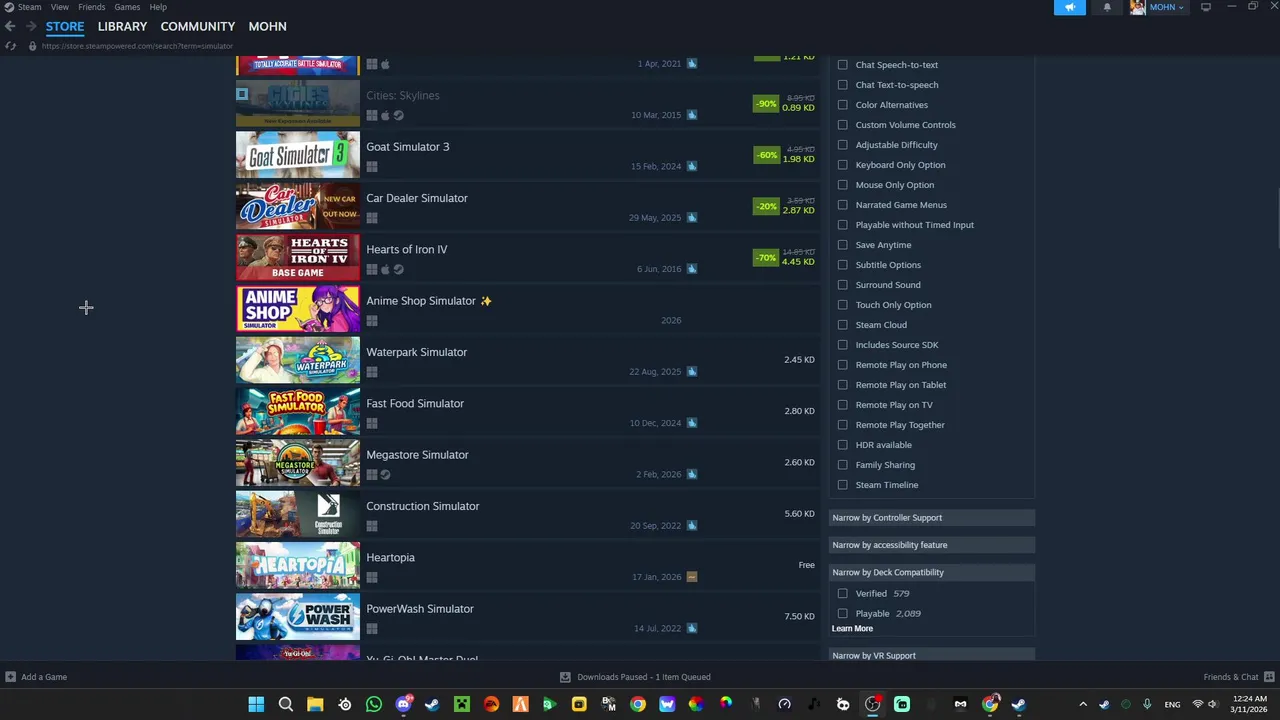Open the Friends menu
Screen dimensions: 1280x720
pyautogui.click(x=92, y=7)
